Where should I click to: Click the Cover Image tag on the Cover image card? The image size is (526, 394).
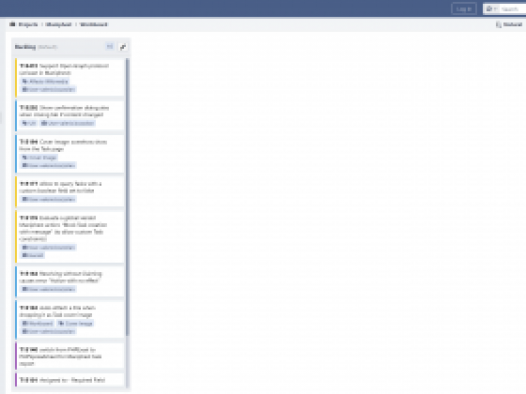tap(39, 158)
